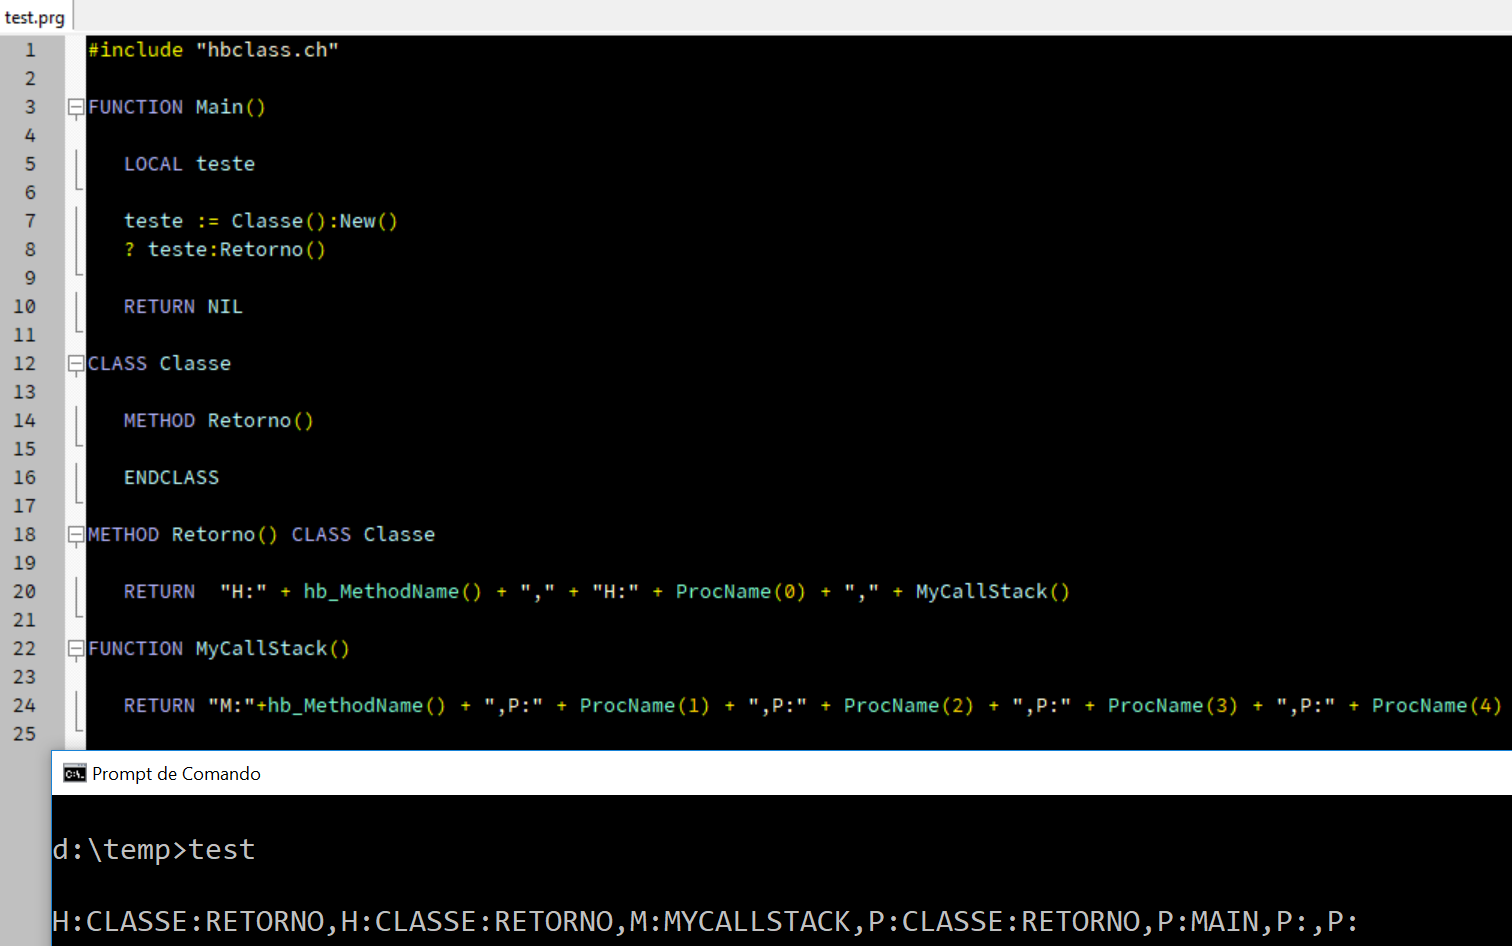Collapse the CLASS Classe fold marker
This screenshot has height=946, width=1512.
76,364
